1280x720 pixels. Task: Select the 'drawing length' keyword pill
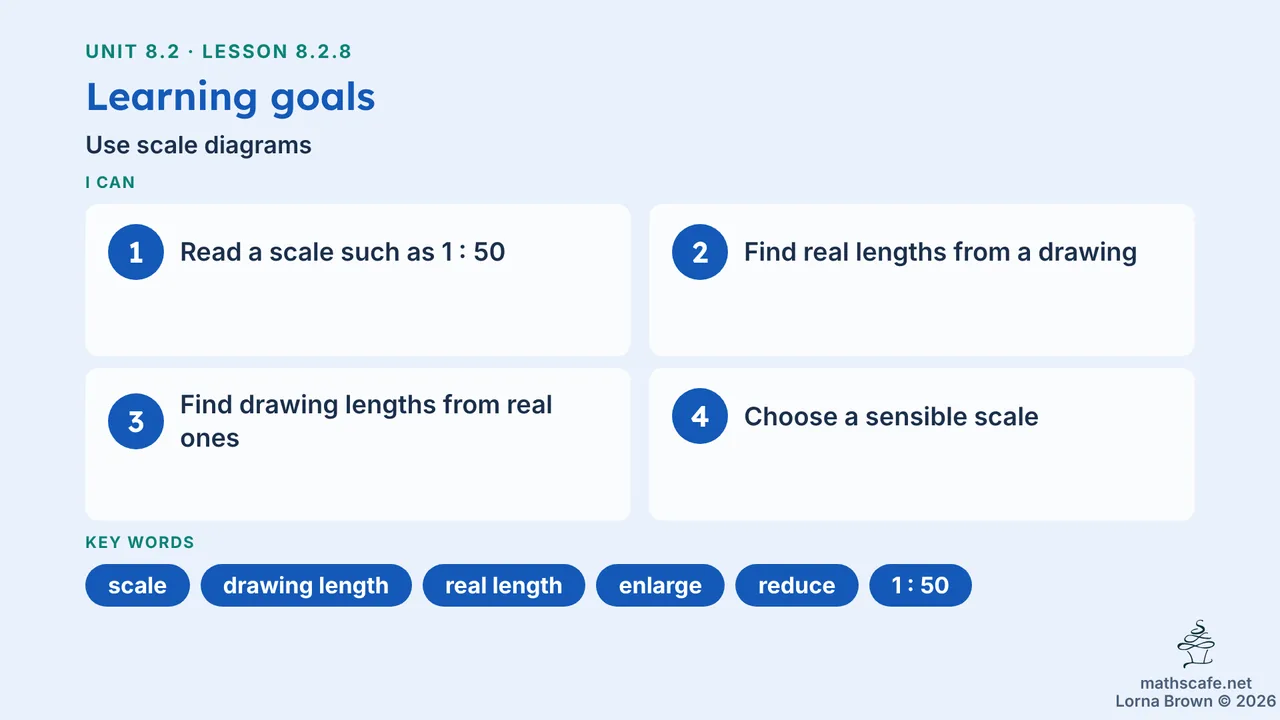[306, 585]
